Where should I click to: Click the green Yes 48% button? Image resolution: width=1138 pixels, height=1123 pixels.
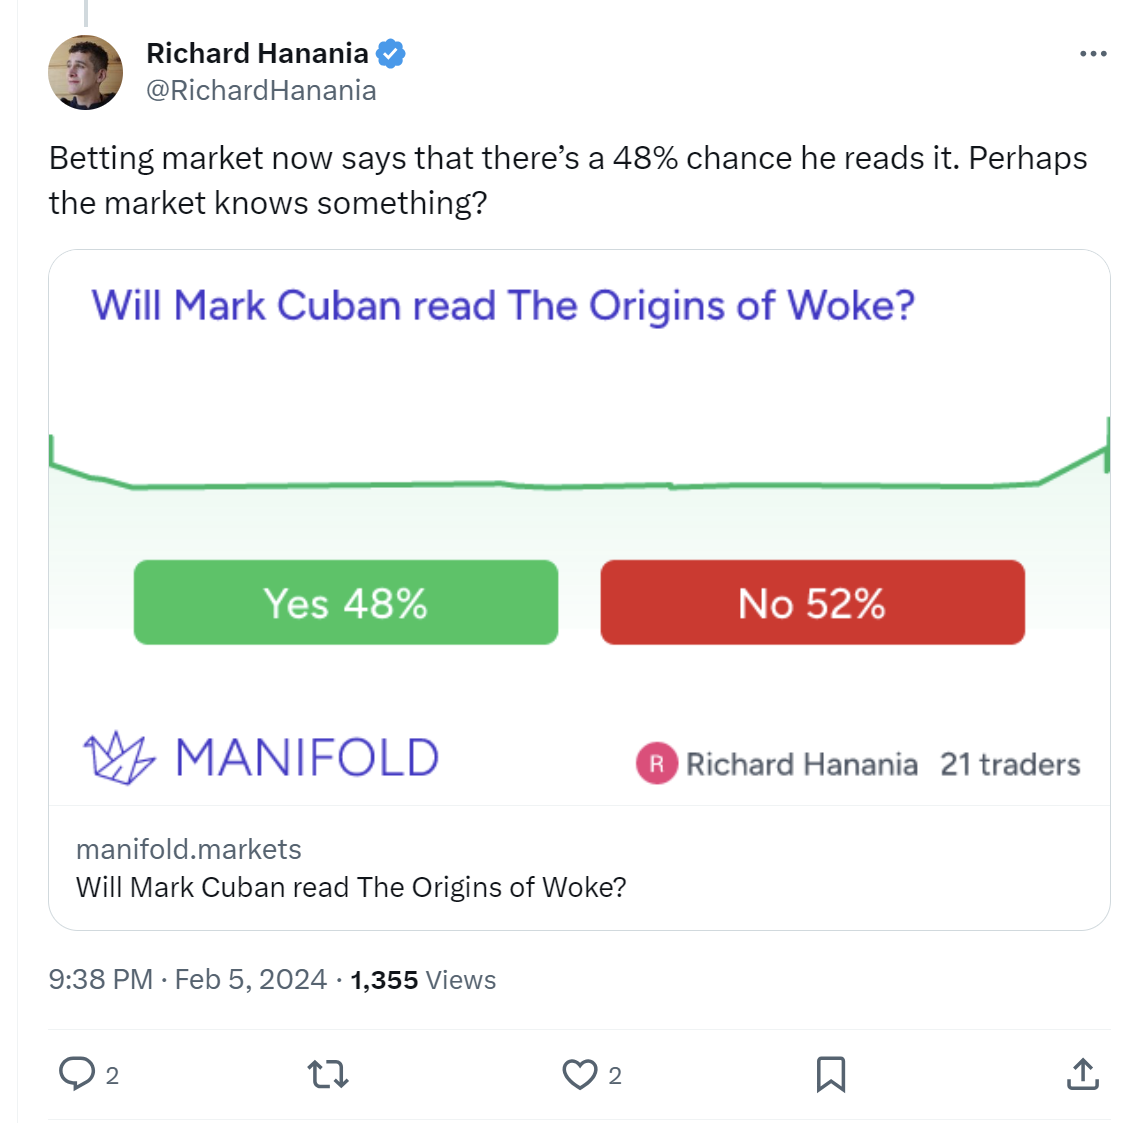pos(345,602)
